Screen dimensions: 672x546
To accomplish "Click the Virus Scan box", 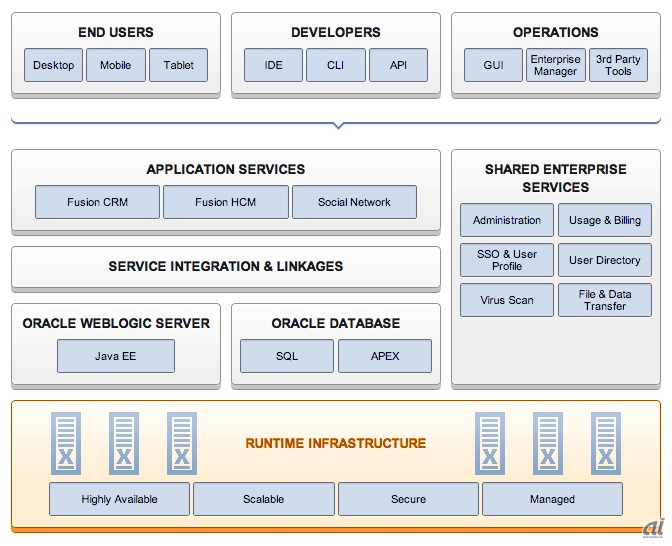I will (507, 300).
